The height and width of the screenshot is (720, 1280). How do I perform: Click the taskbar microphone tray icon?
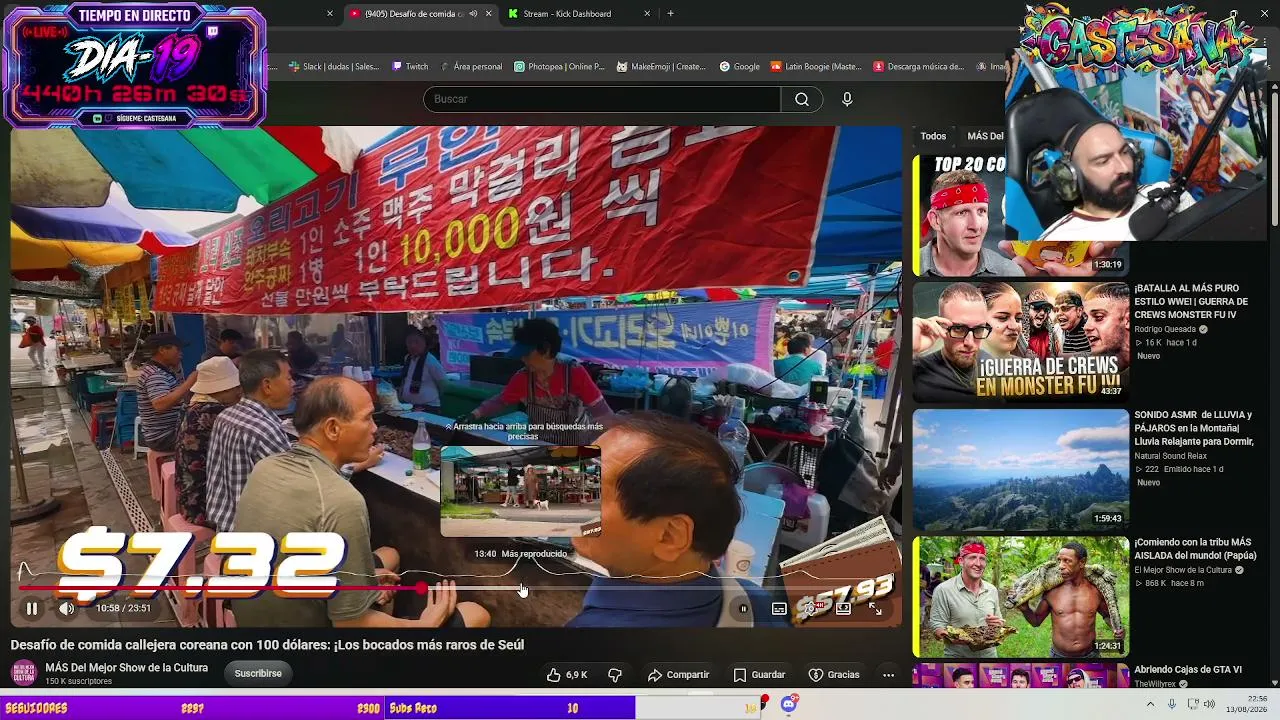(1172, 704)
